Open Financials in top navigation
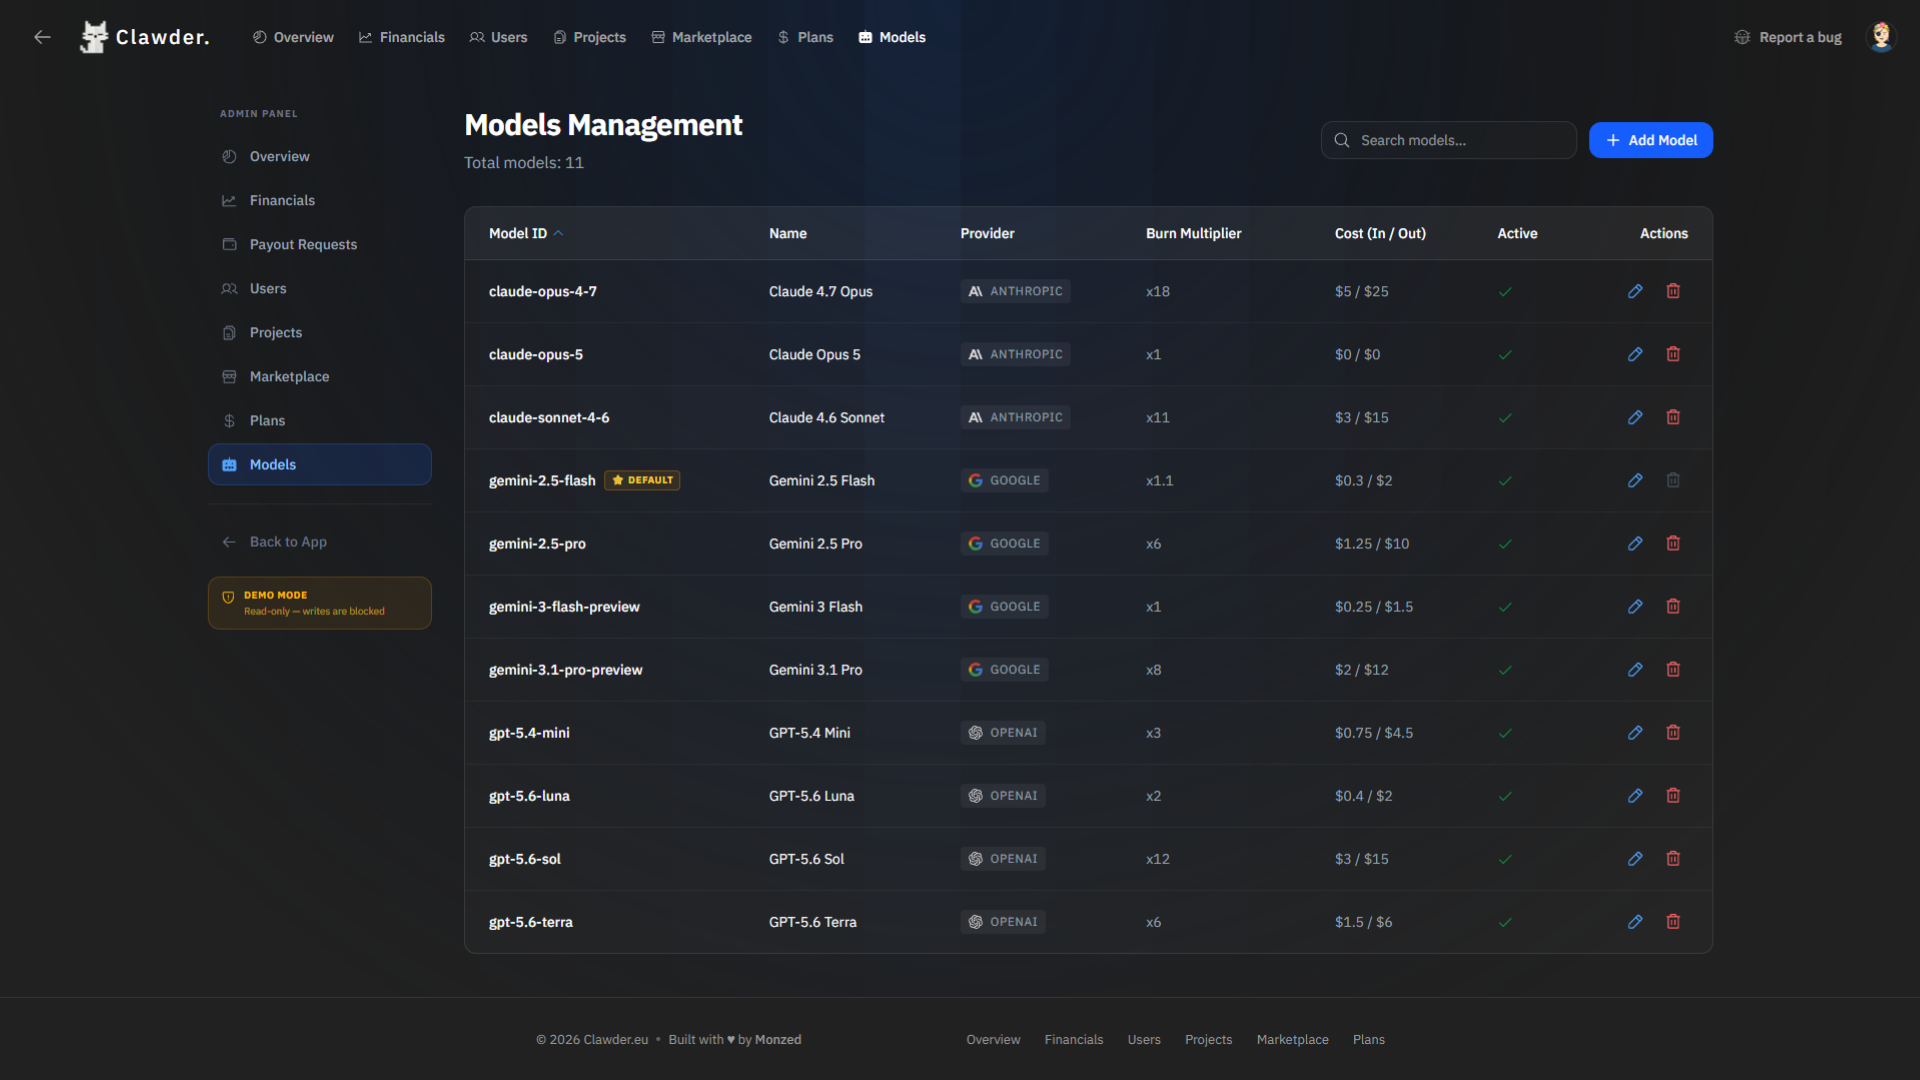This screenshot has width=1920, height=1080. click(402, 37)
